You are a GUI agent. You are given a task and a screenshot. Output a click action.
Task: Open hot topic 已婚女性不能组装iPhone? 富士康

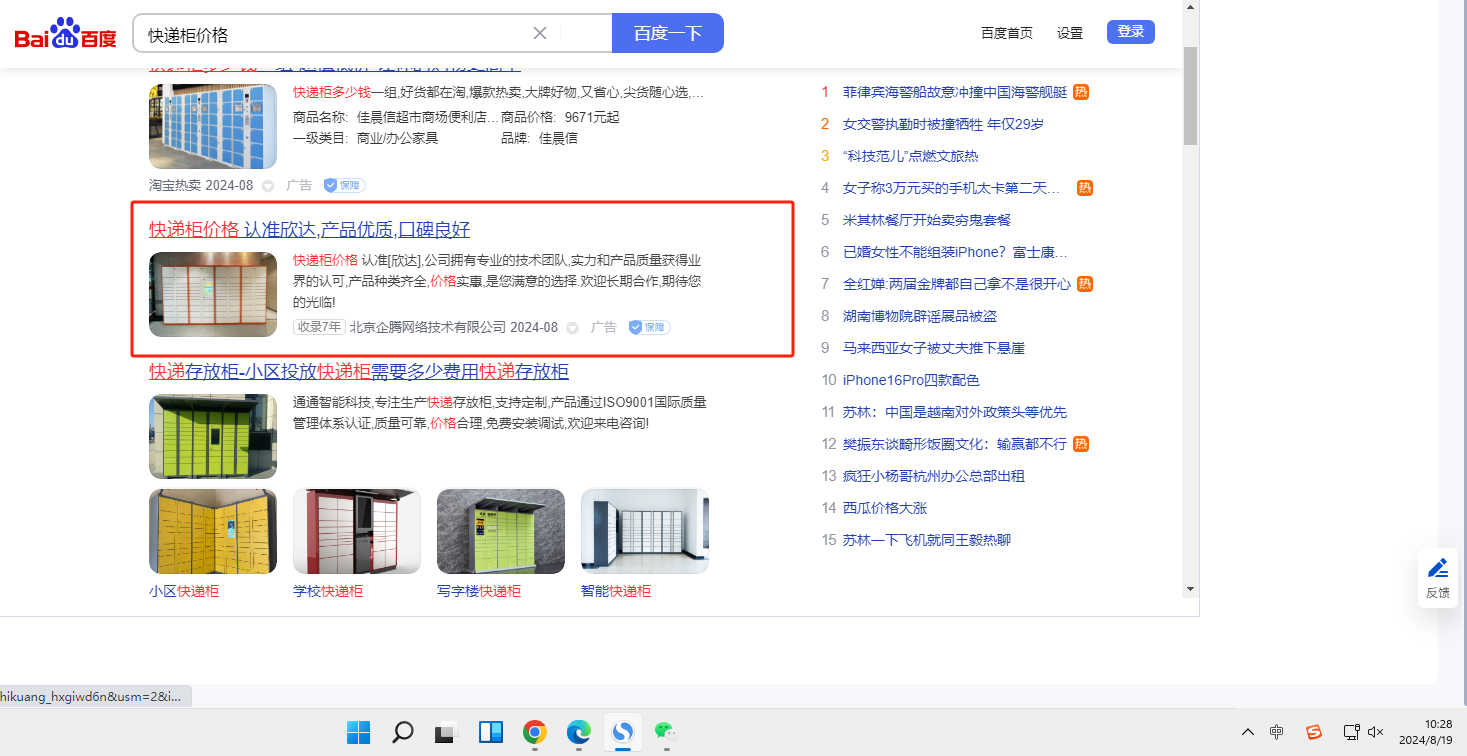955,252
